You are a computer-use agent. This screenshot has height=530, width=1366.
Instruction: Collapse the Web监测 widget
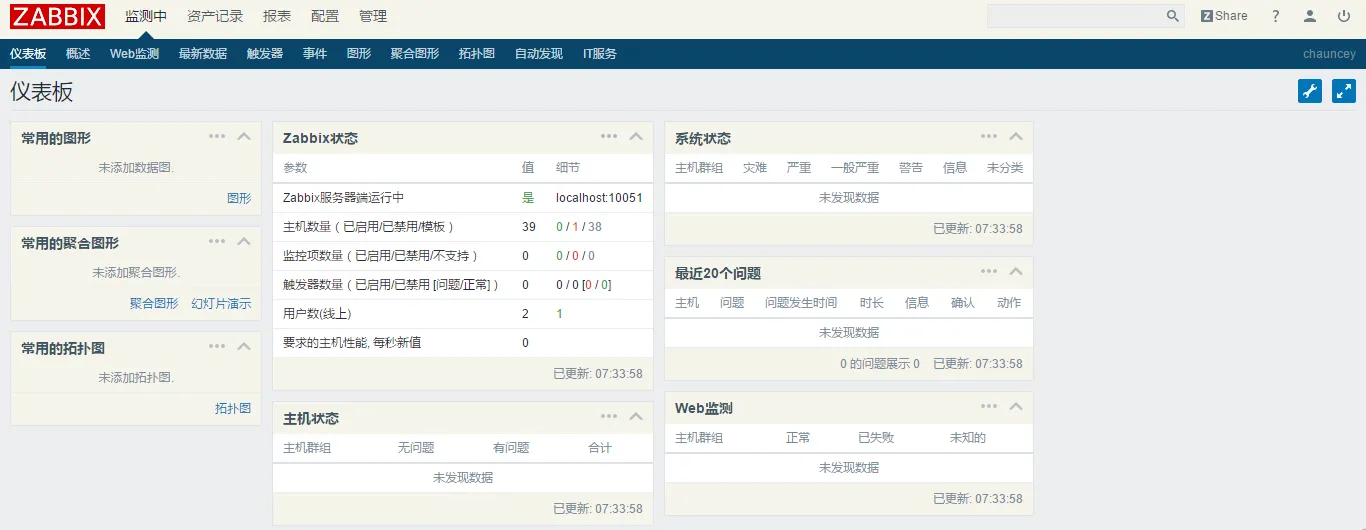(1016, 407)
